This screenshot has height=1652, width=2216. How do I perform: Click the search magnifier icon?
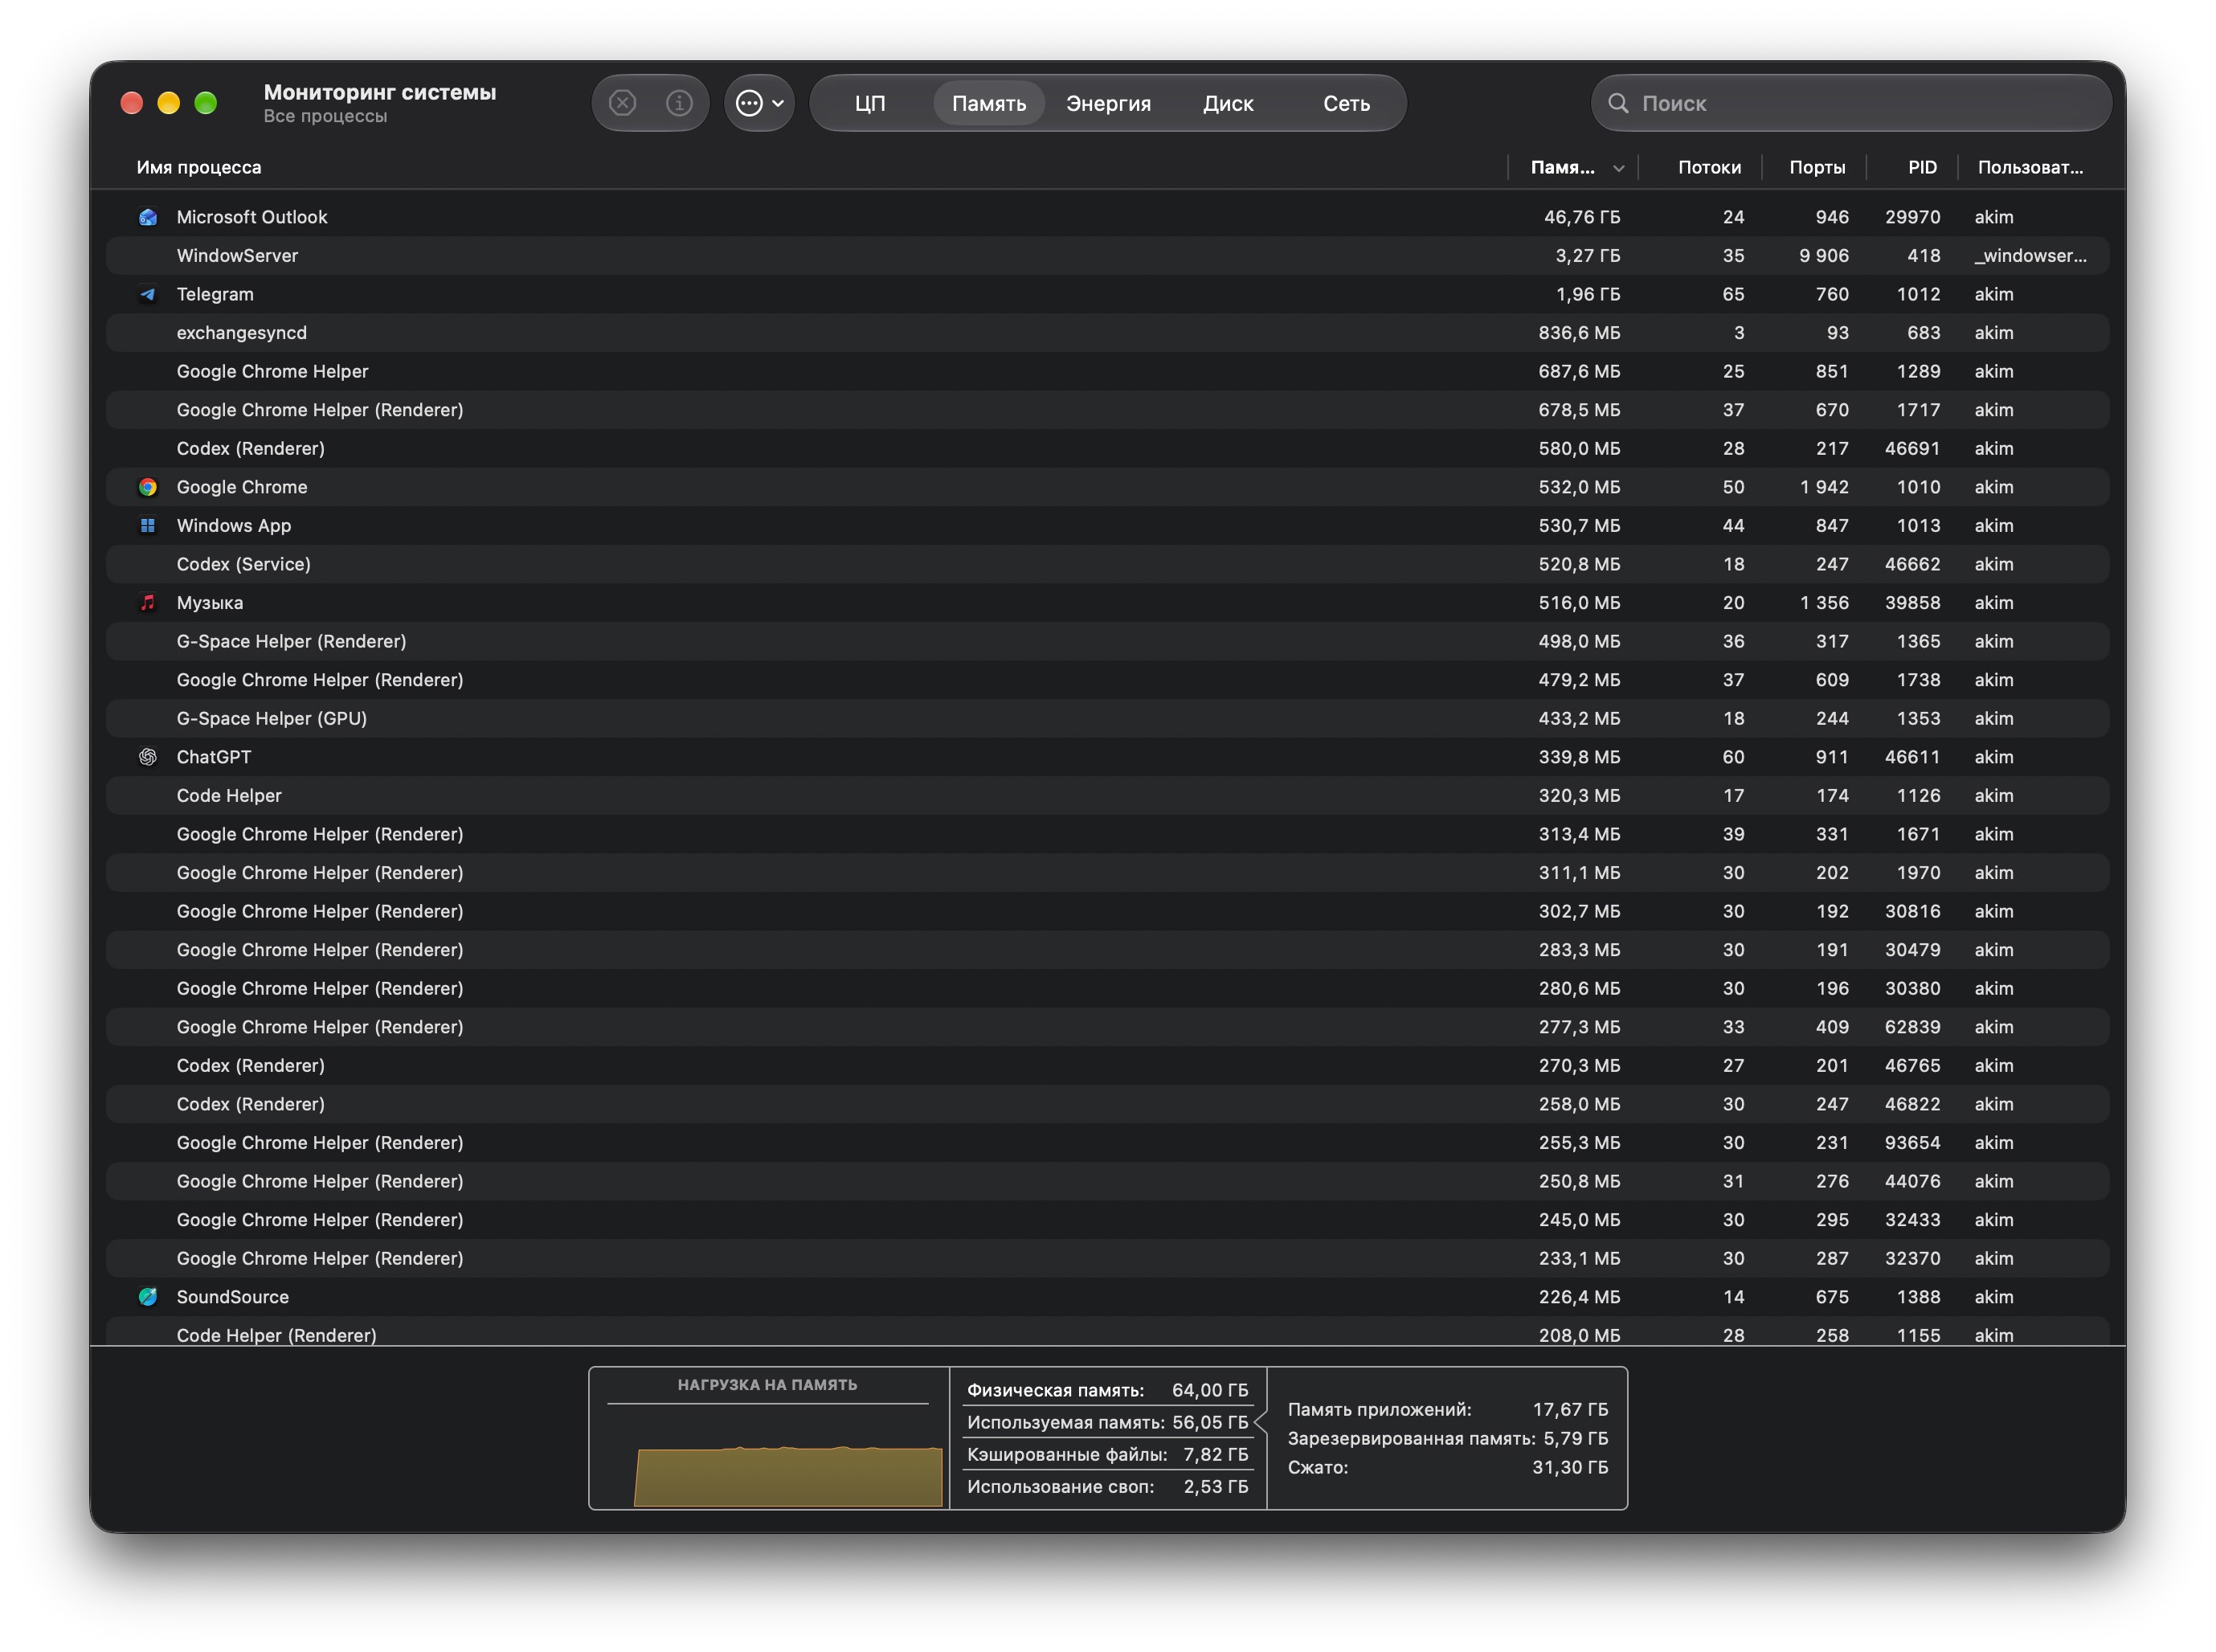1617,103
